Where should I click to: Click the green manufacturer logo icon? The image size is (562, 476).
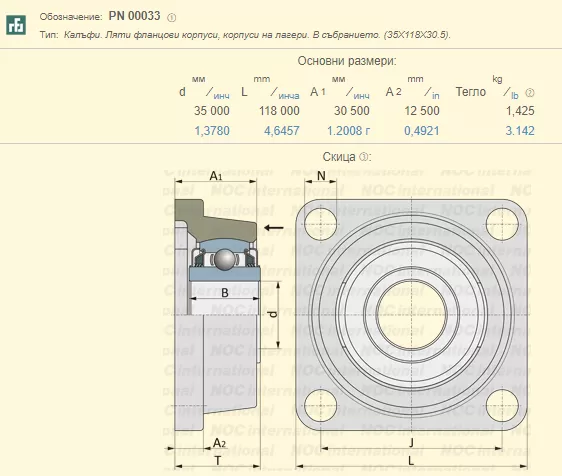(x=16, y=25)
